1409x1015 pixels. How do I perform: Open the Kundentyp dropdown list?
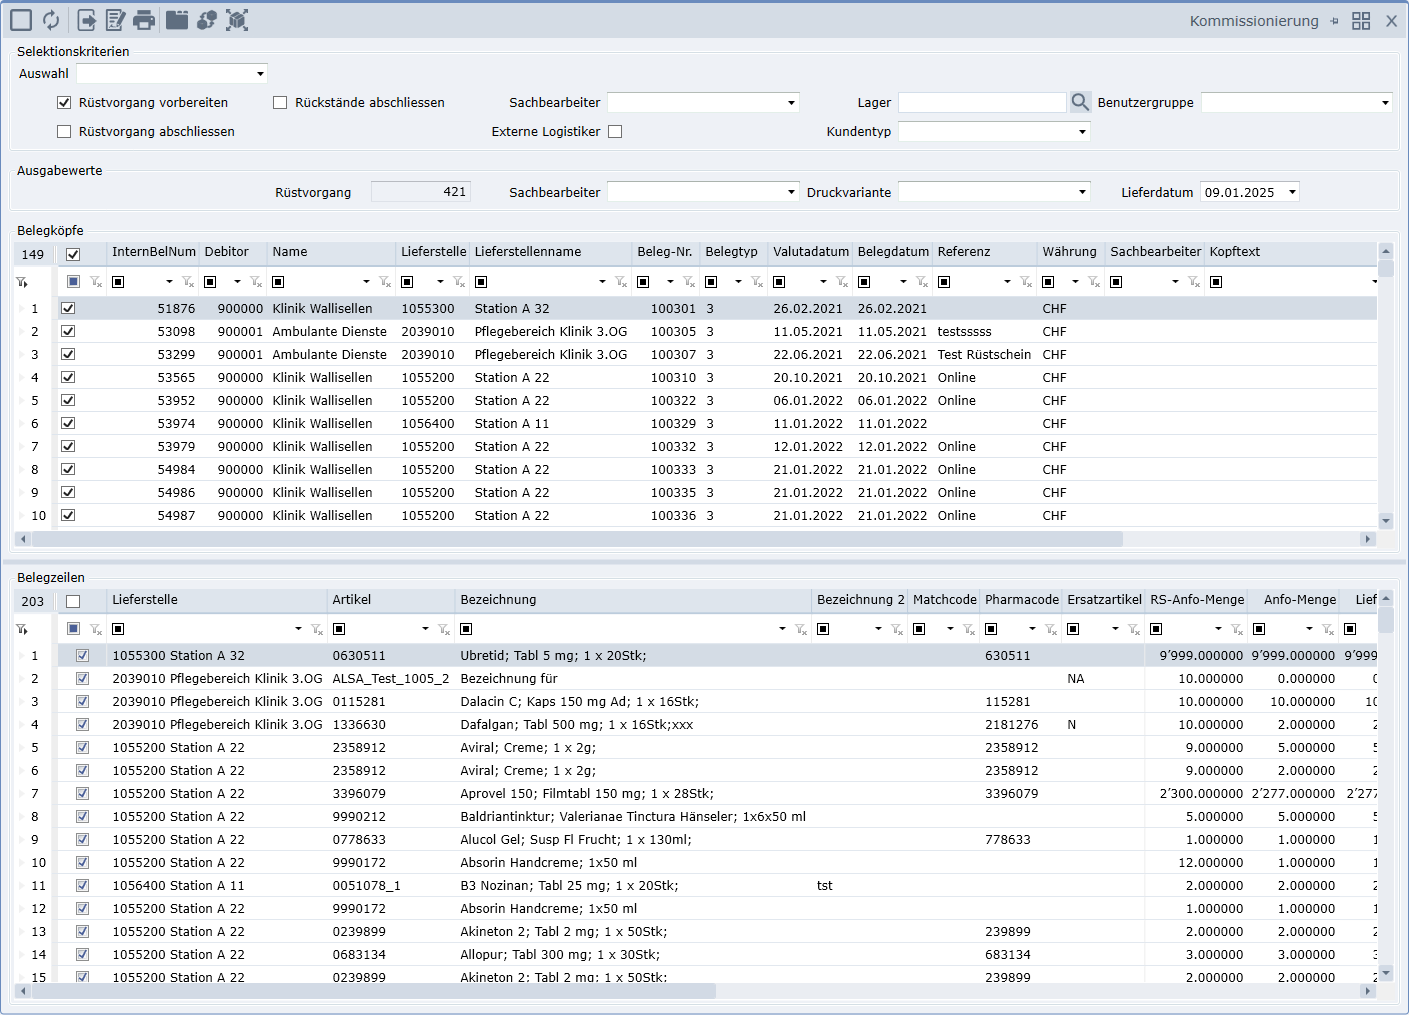1082,131
